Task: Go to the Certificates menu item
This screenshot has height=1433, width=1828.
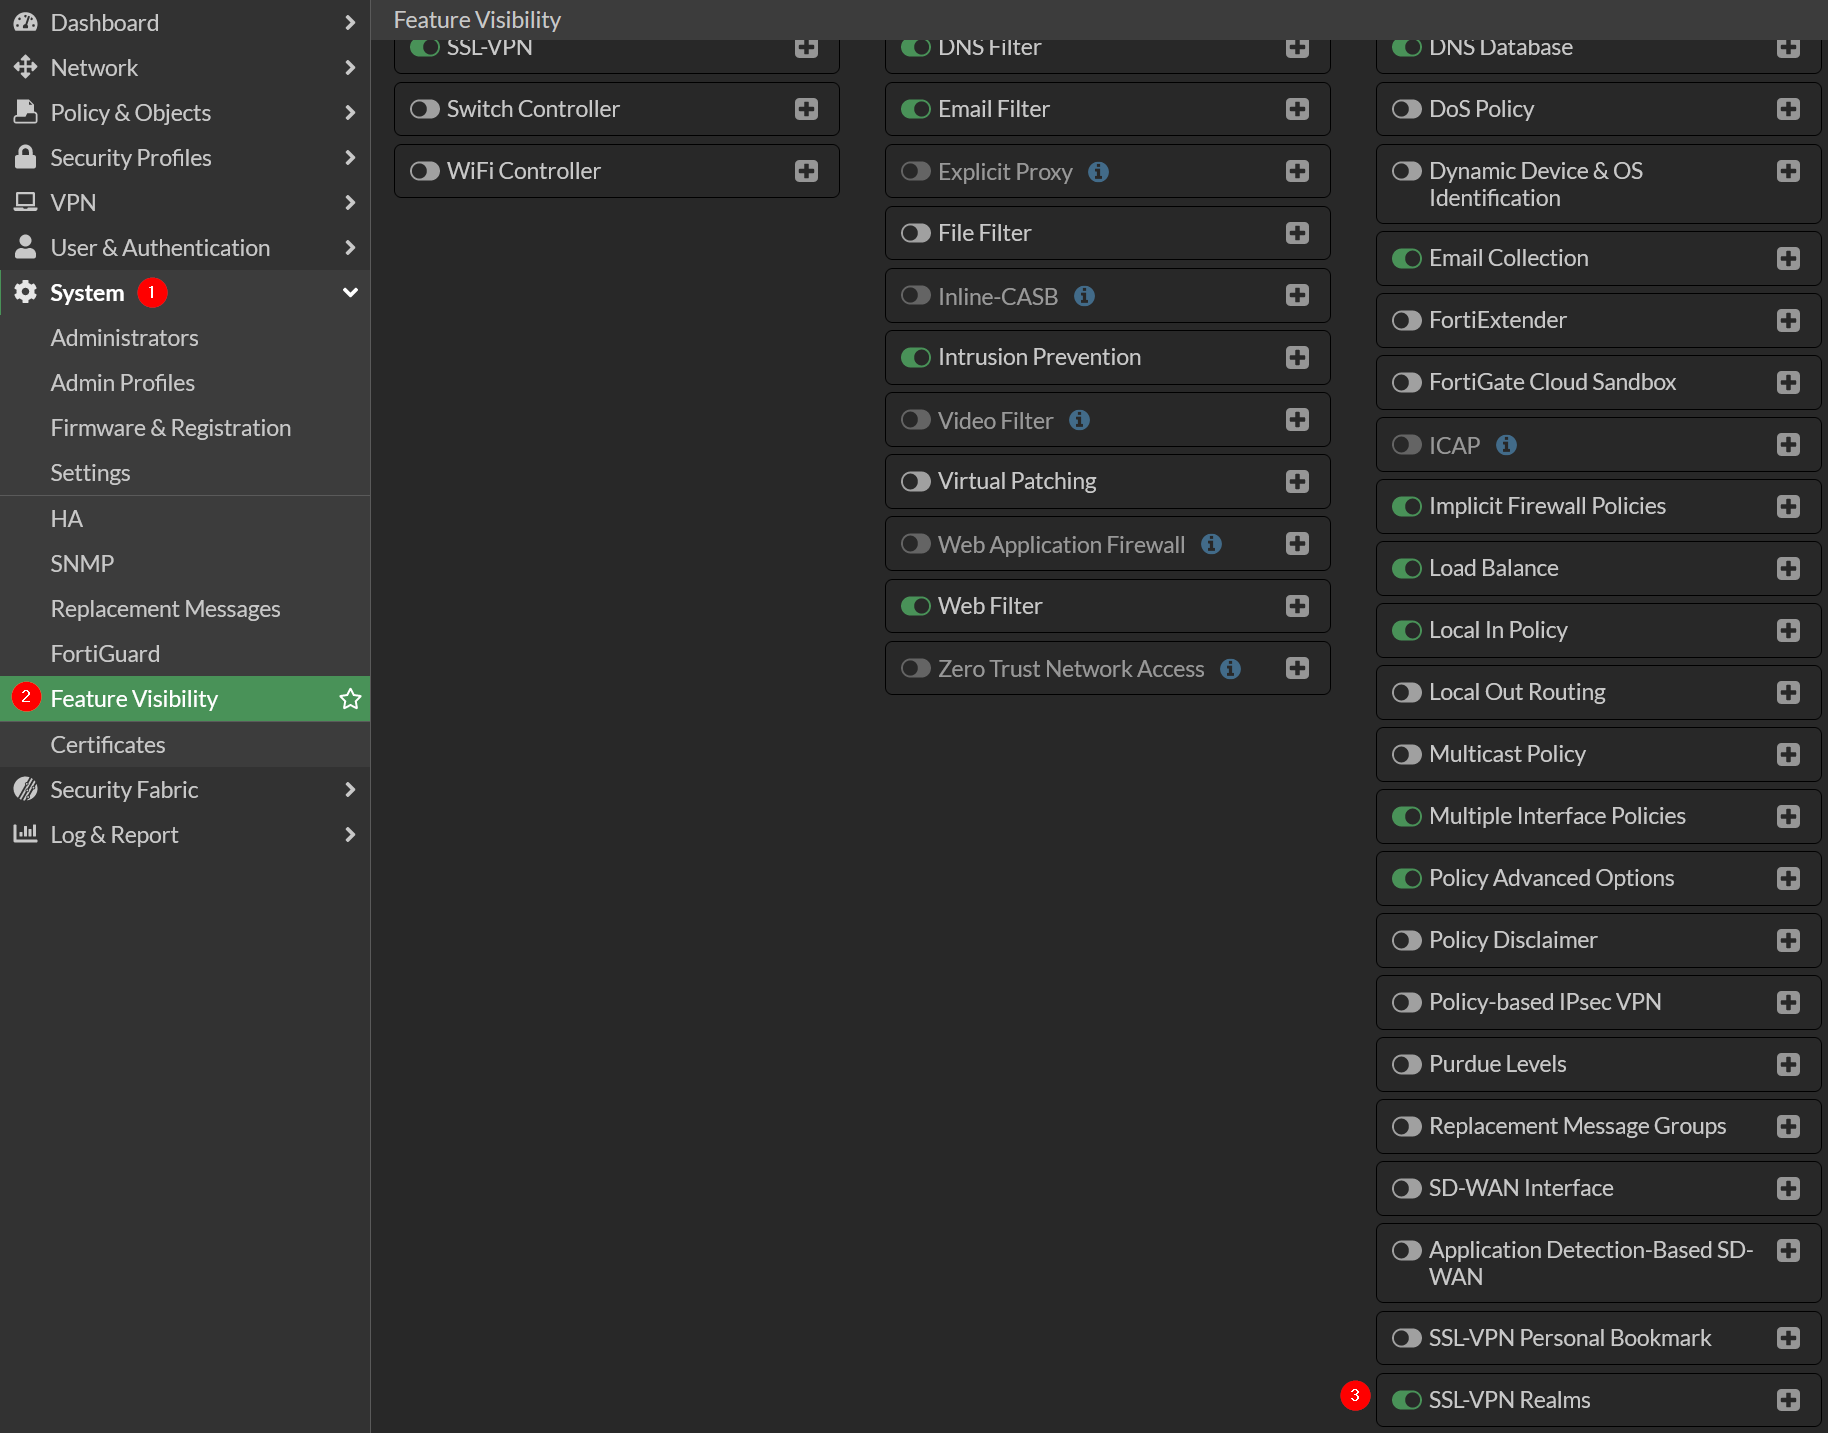Action: [x=108, y=745]
